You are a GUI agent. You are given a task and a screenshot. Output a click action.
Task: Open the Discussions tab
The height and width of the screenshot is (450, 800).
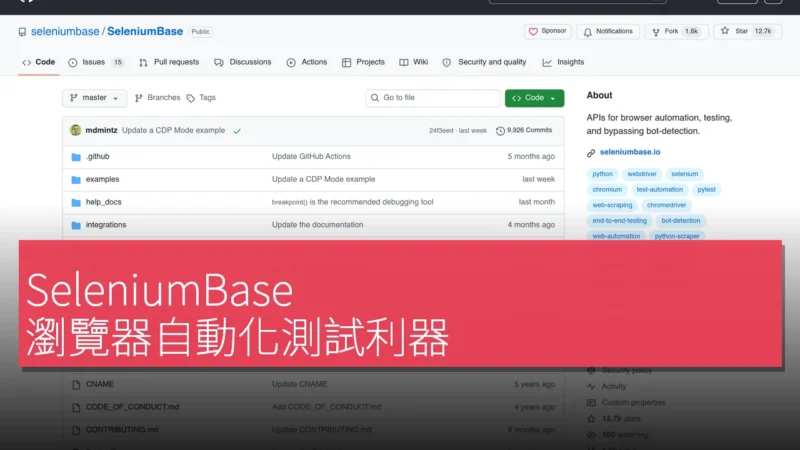pyautogui.click(x=243, y=62)
